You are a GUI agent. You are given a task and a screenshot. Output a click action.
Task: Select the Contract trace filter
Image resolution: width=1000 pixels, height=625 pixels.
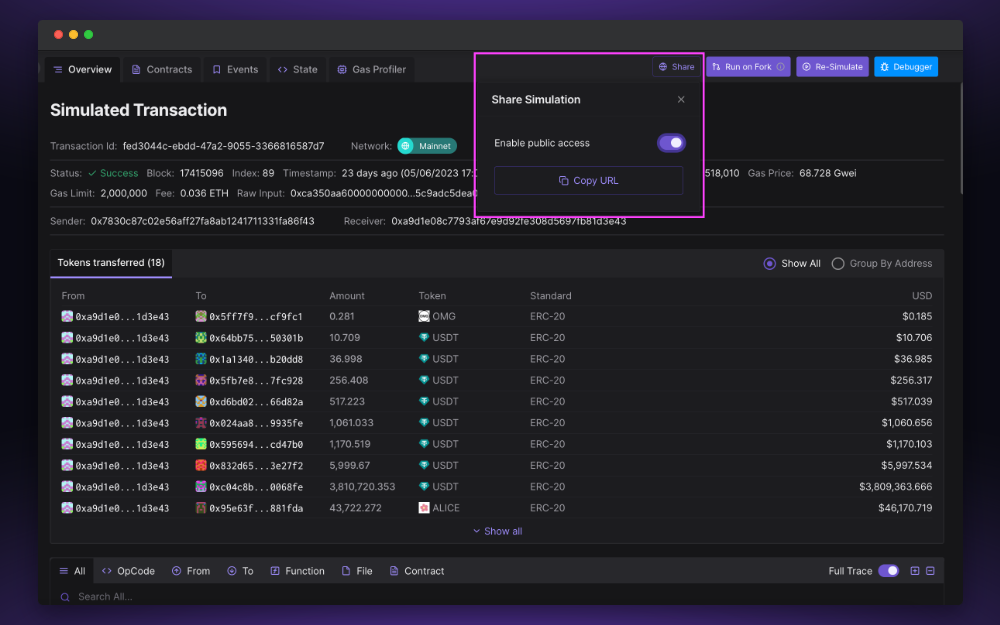417,570
